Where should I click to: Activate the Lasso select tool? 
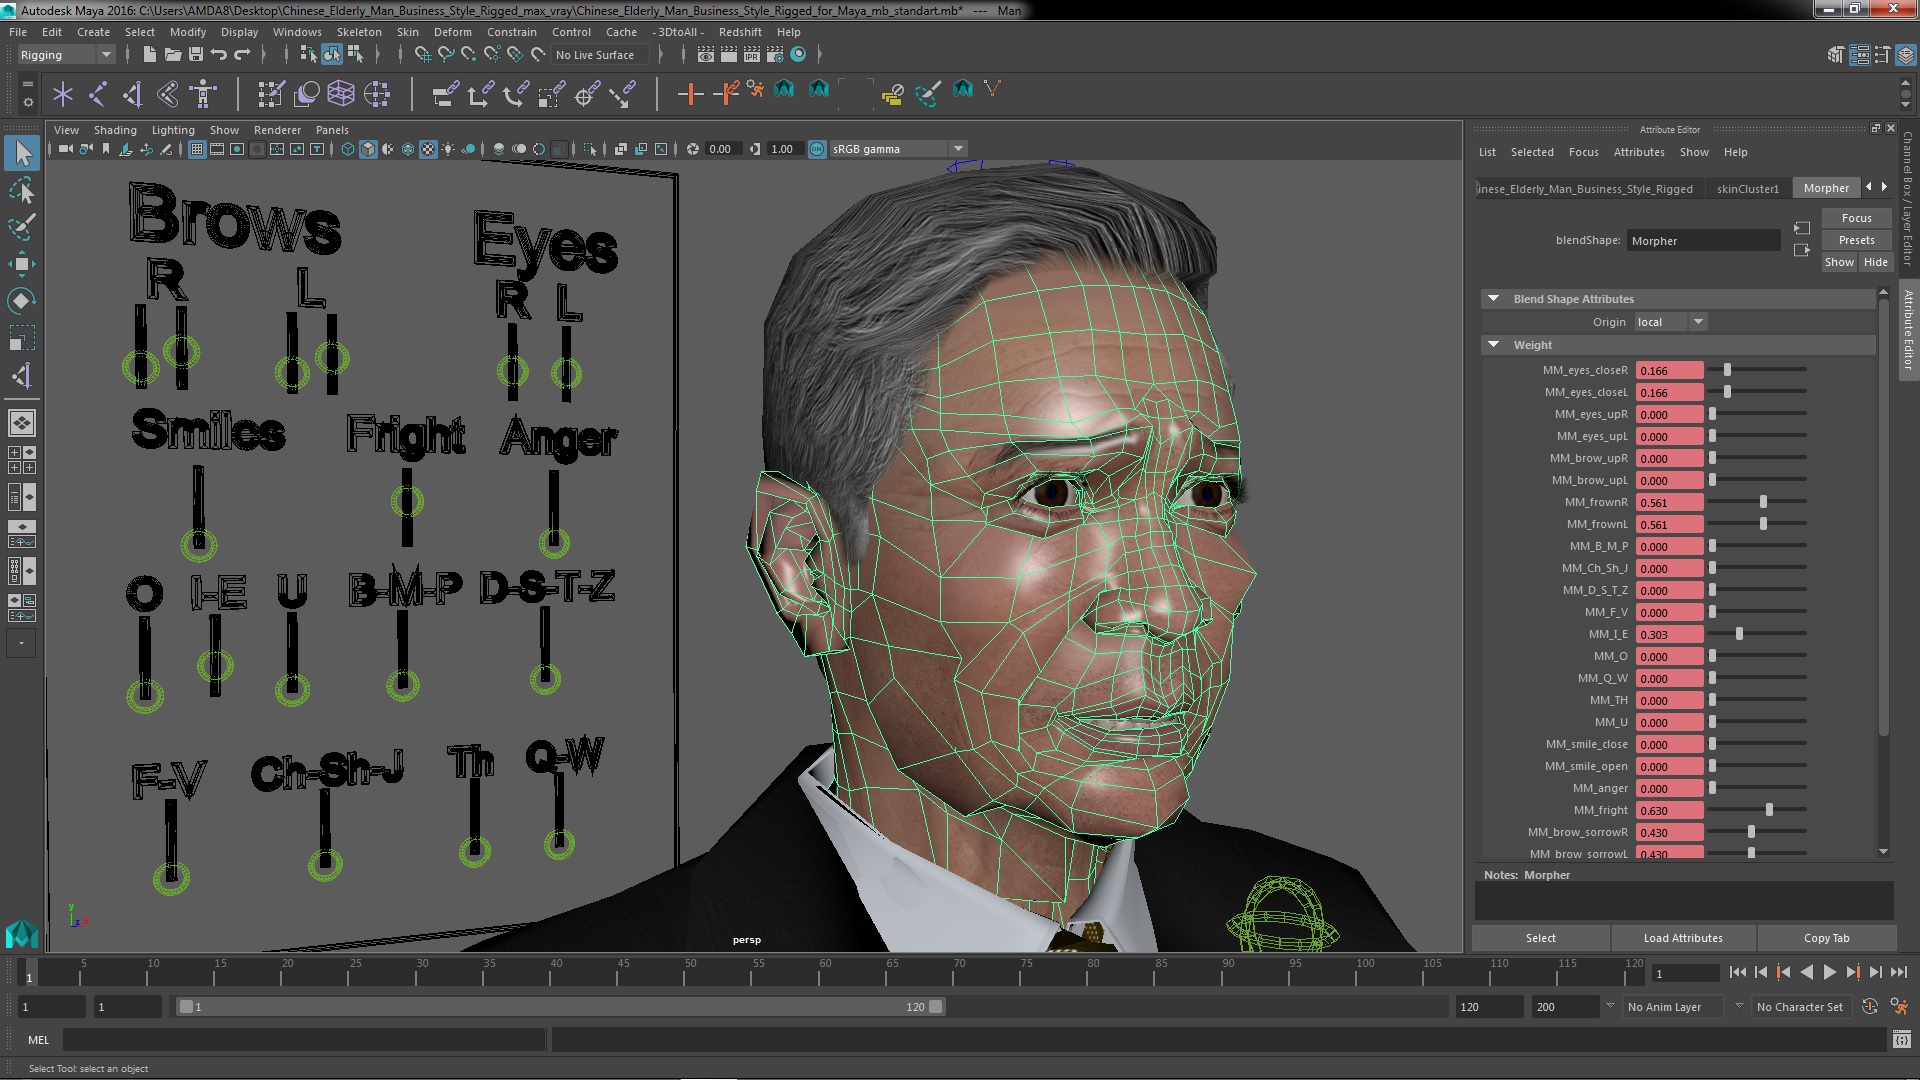22,190
